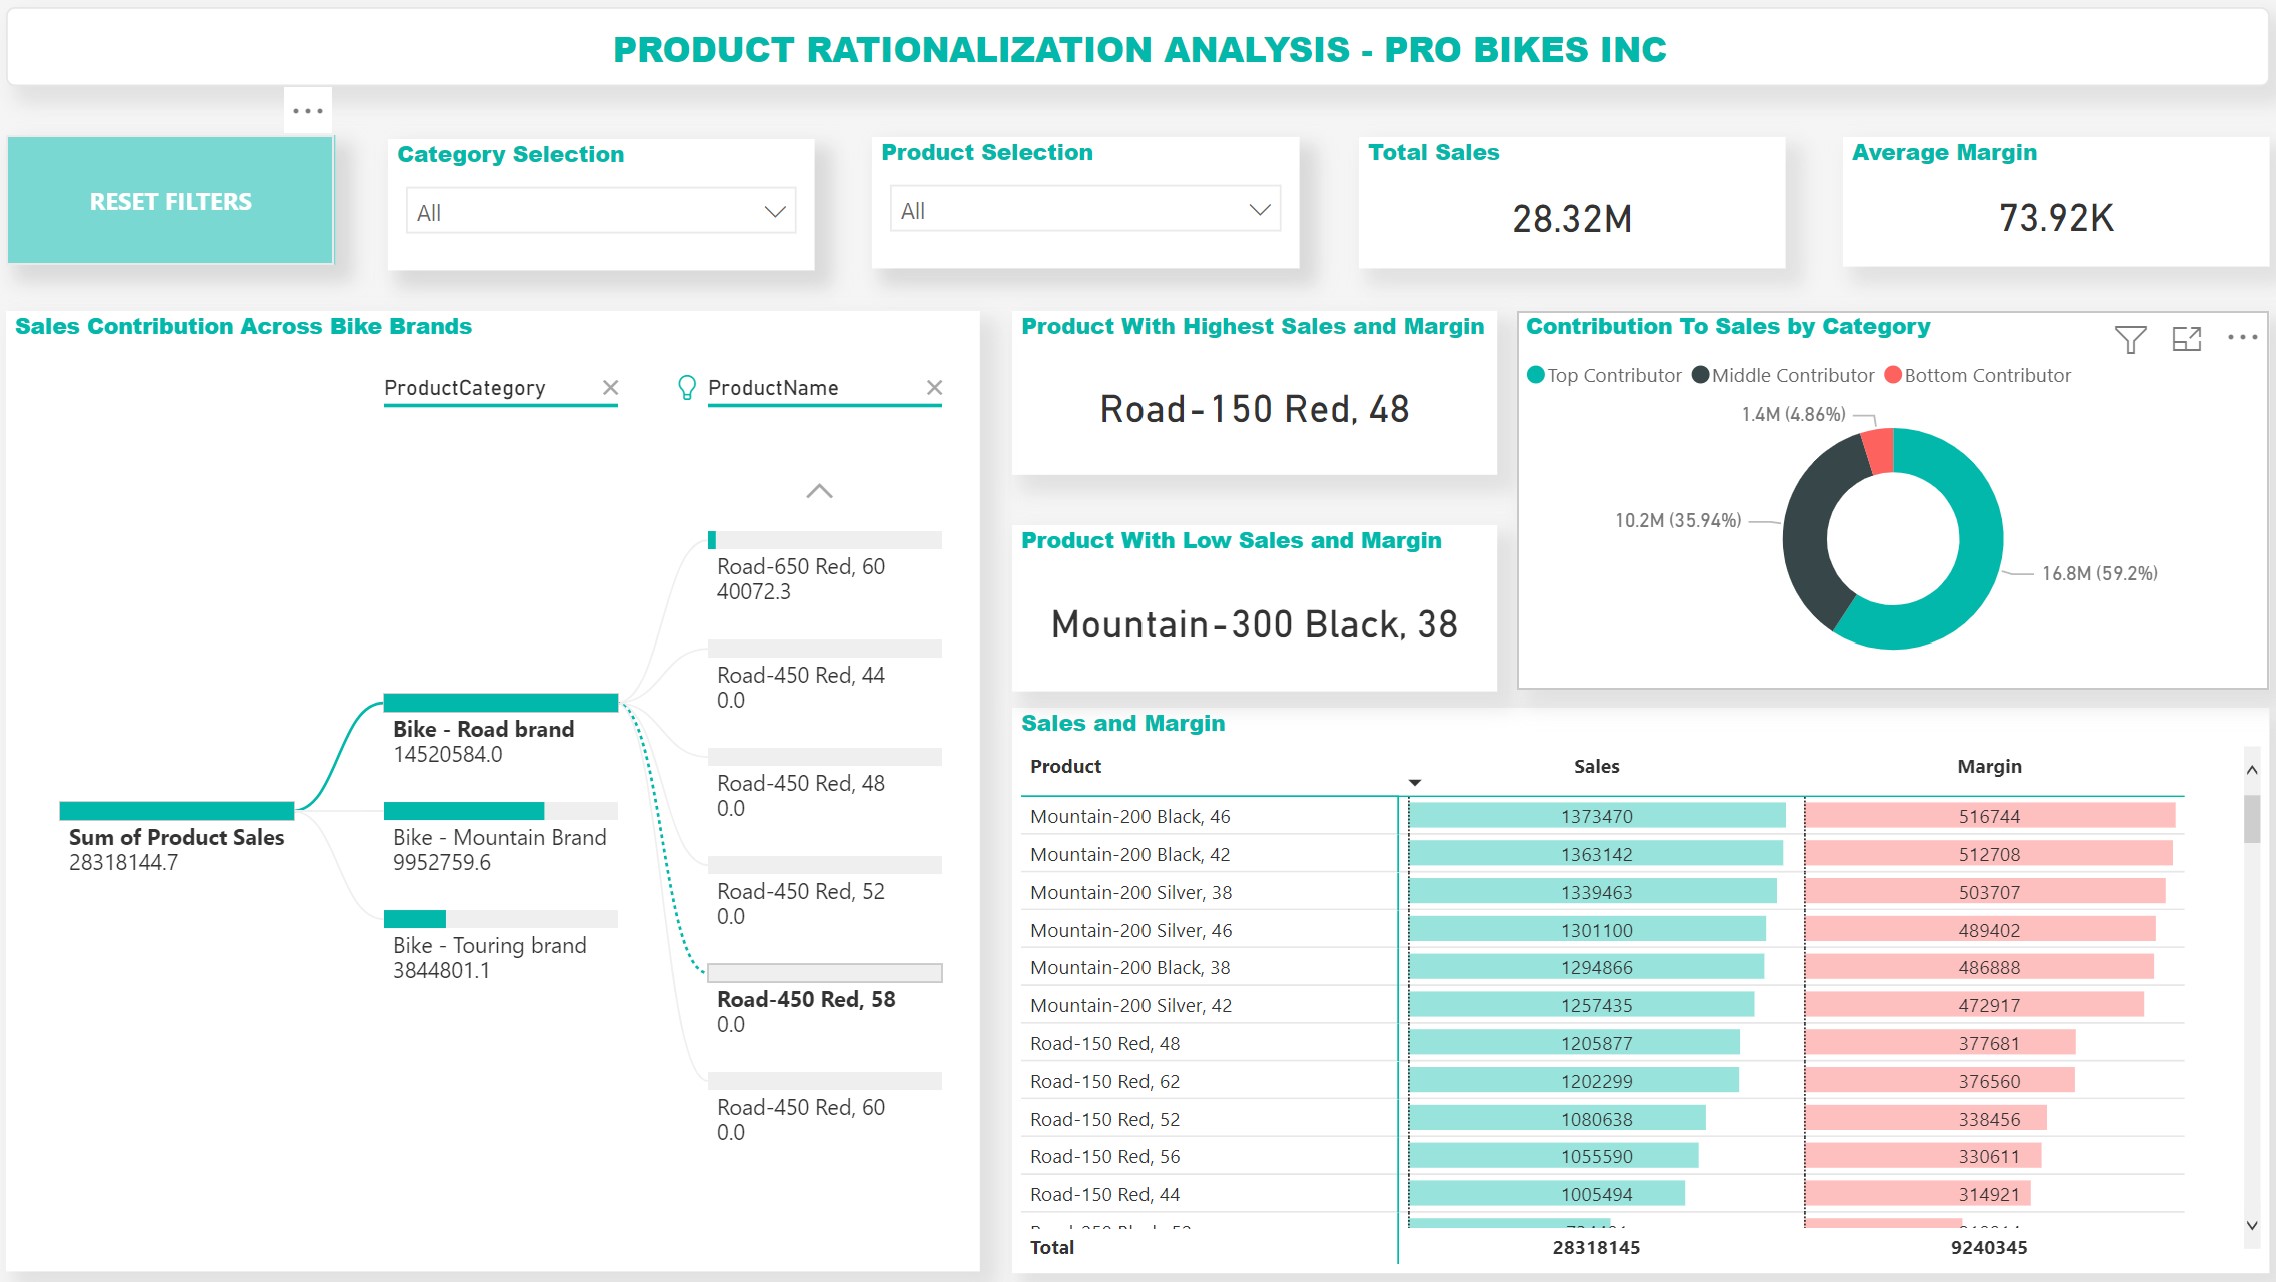Select the Mountain-200 Silver, 46 row
This screenshot has width=2276, height=1282.
1602,930
